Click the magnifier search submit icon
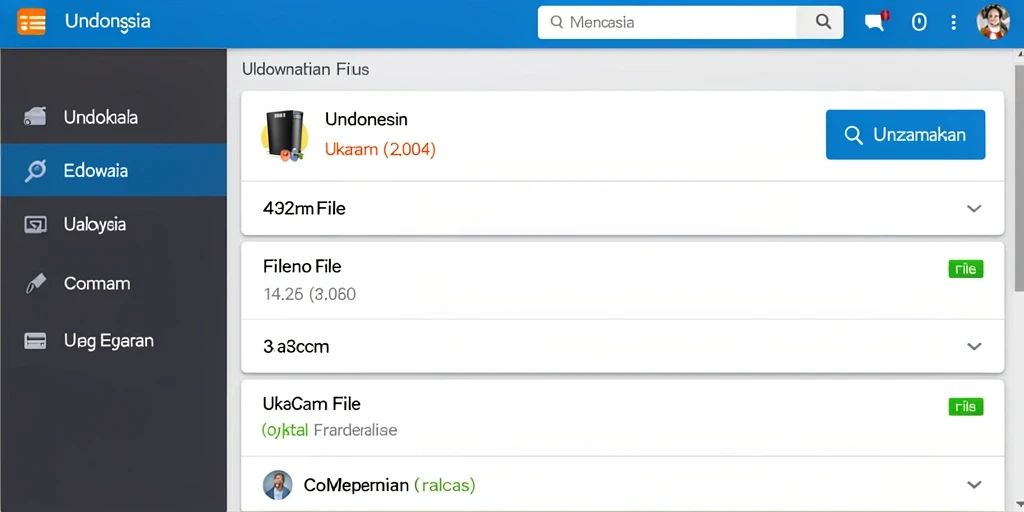 [824, 22]
